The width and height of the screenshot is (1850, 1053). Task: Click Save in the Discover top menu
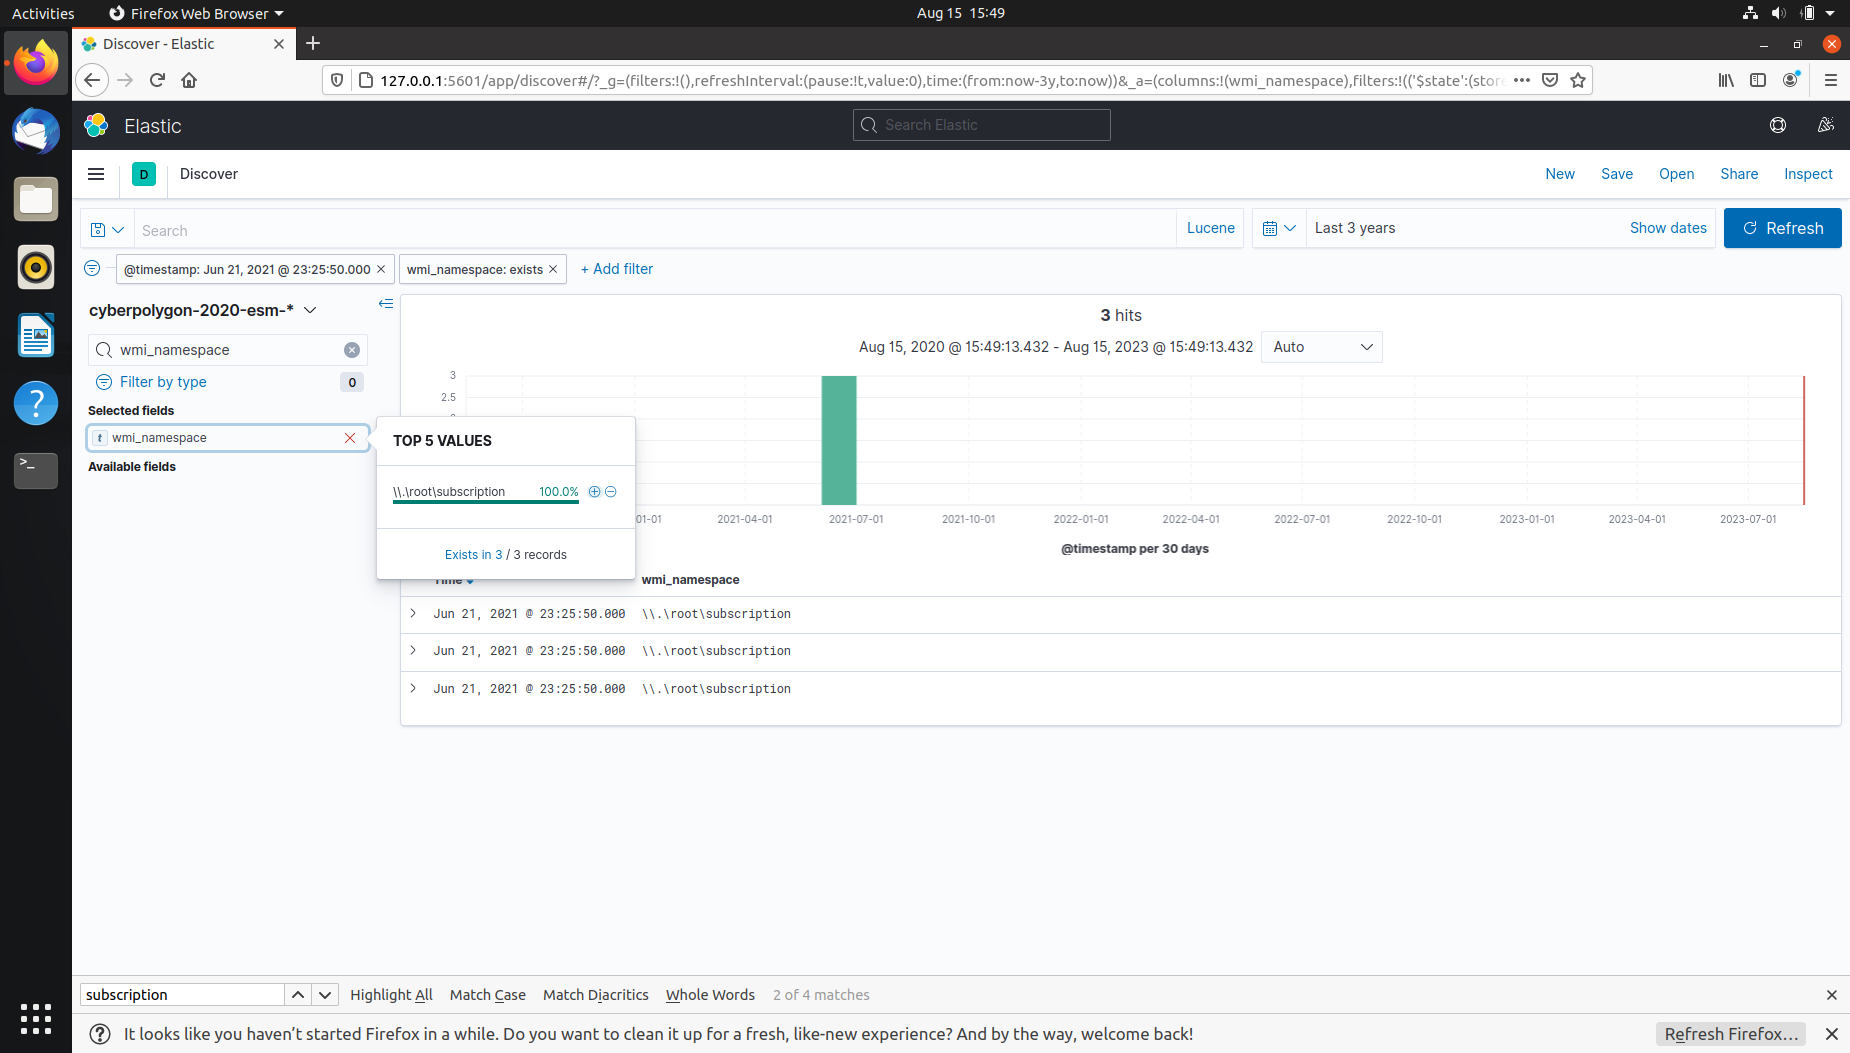(x=1616, y=174)
